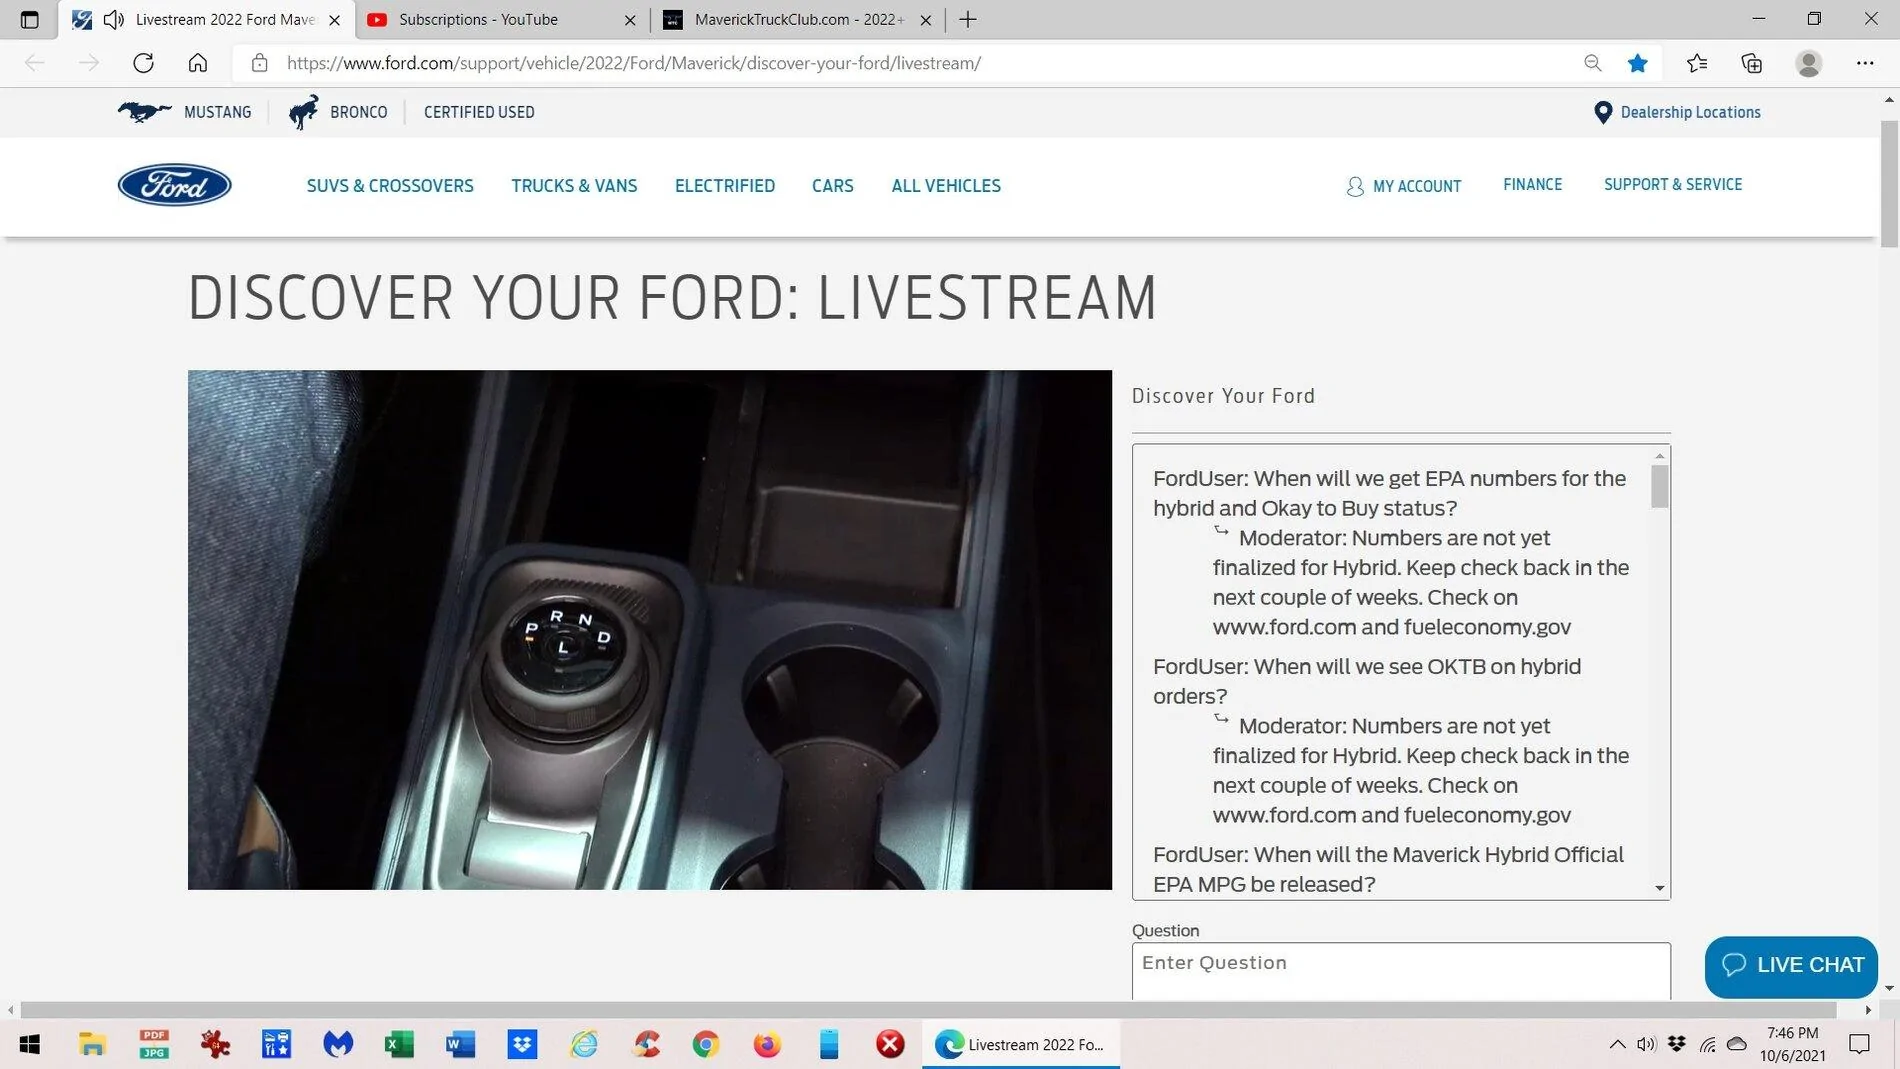The width and height of the screenshot is (1900, 1069).
Task: Expand Trucks & Vans menu
Action: 574,186
